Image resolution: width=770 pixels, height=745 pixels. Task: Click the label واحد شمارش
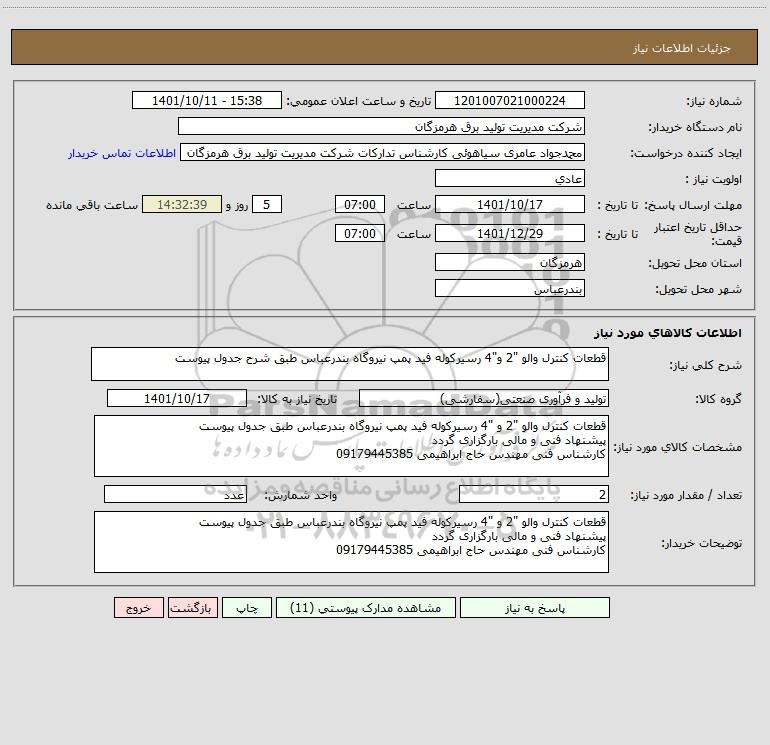(301, 495)
